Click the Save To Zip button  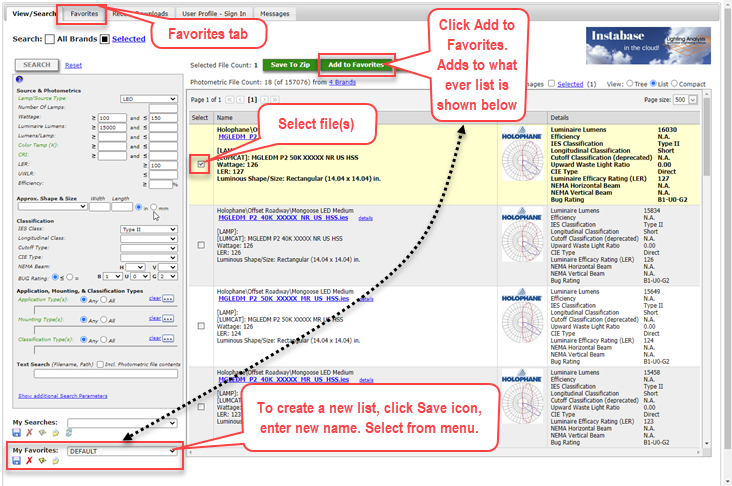290,65
